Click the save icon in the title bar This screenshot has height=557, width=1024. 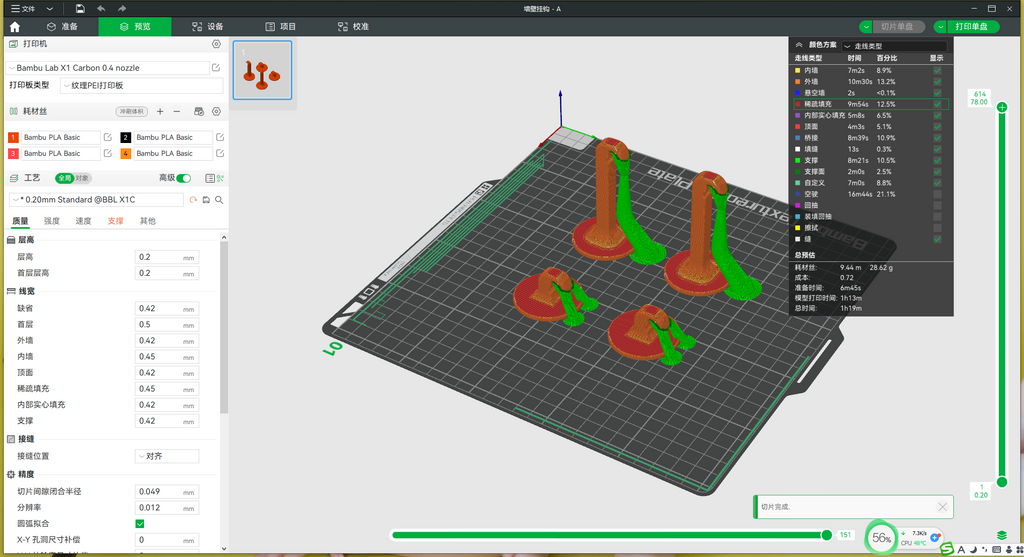point(80,8)
